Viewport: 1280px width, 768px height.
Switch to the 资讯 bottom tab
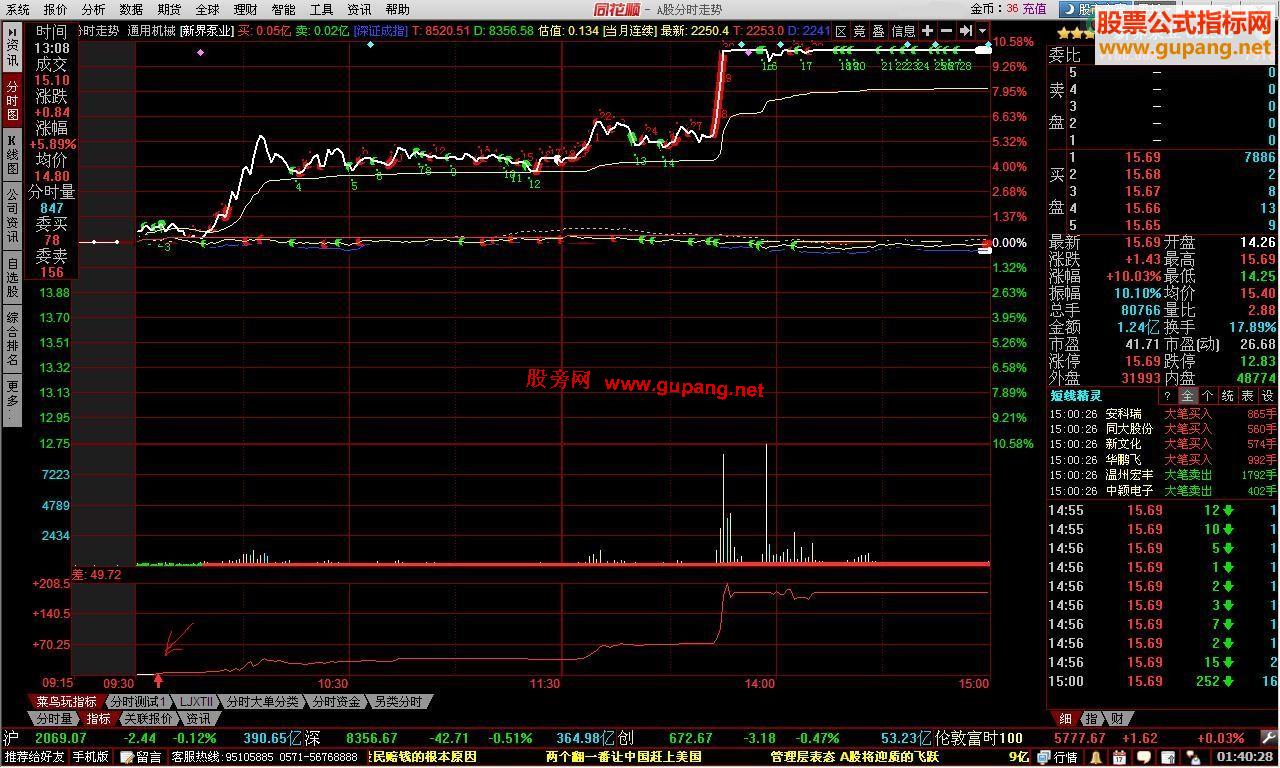click(x=198, y=719)
